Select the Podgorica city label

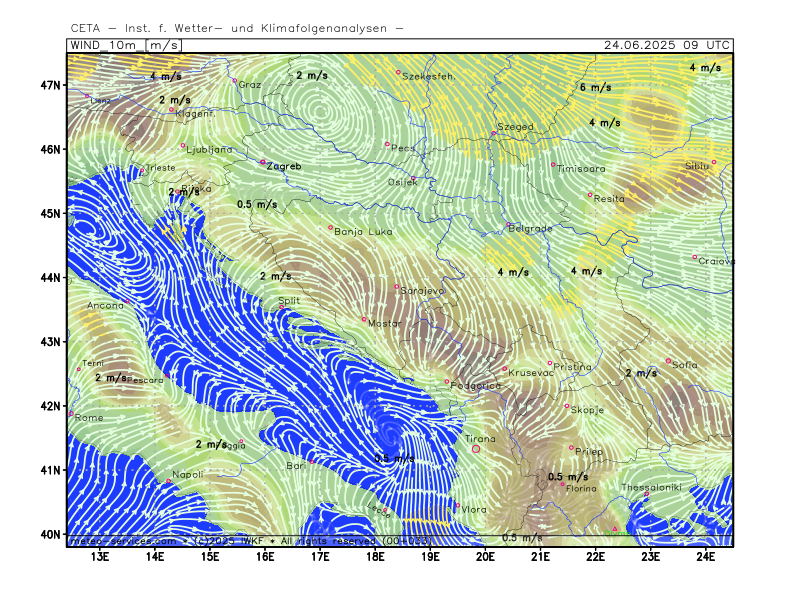476,386
